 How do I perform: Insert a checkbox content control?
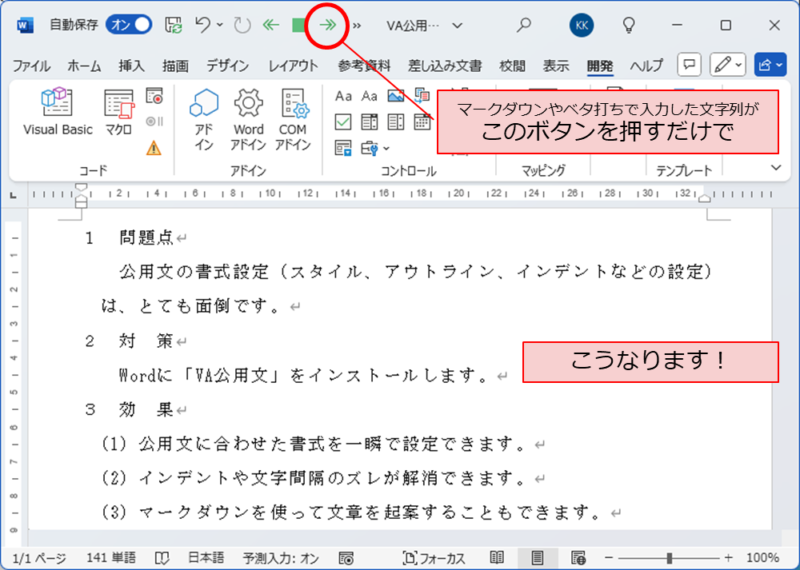coord(343,122)
